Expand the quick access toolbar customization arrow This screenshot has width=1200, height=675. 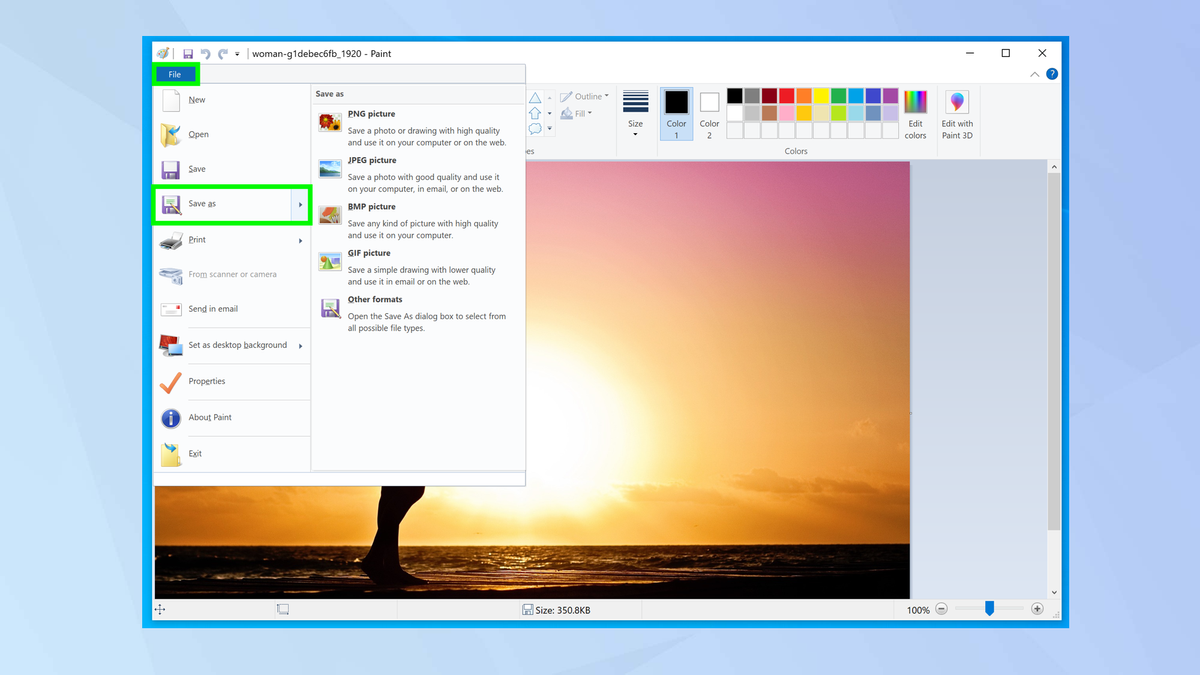[237, 53]
